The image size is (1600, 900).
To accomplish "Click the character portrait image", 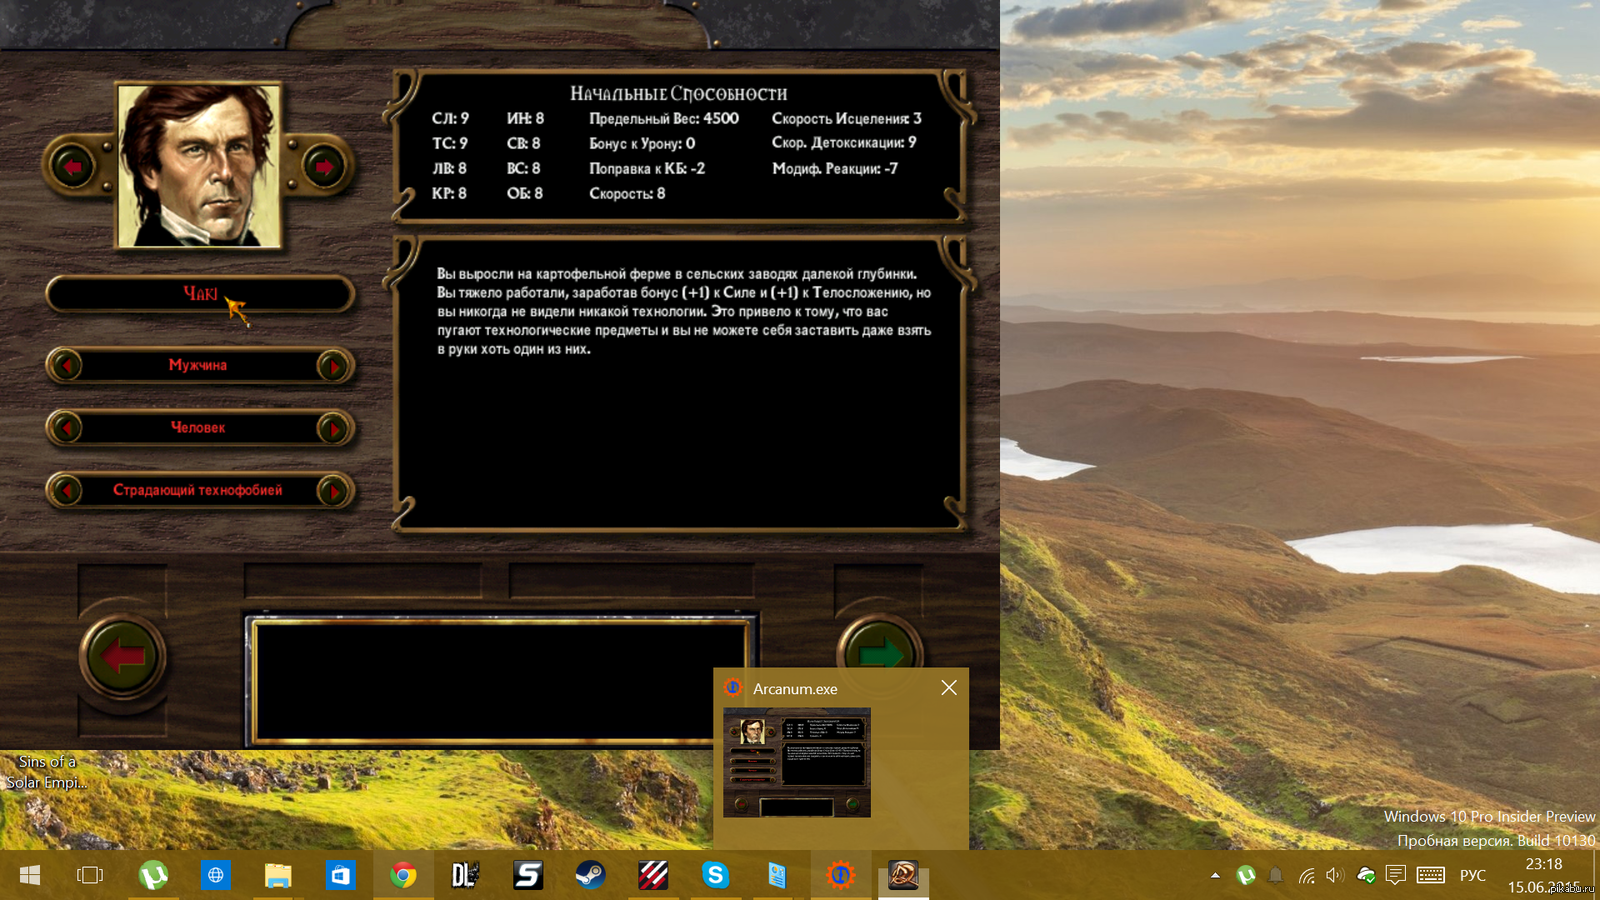I will tap(199, 165).
